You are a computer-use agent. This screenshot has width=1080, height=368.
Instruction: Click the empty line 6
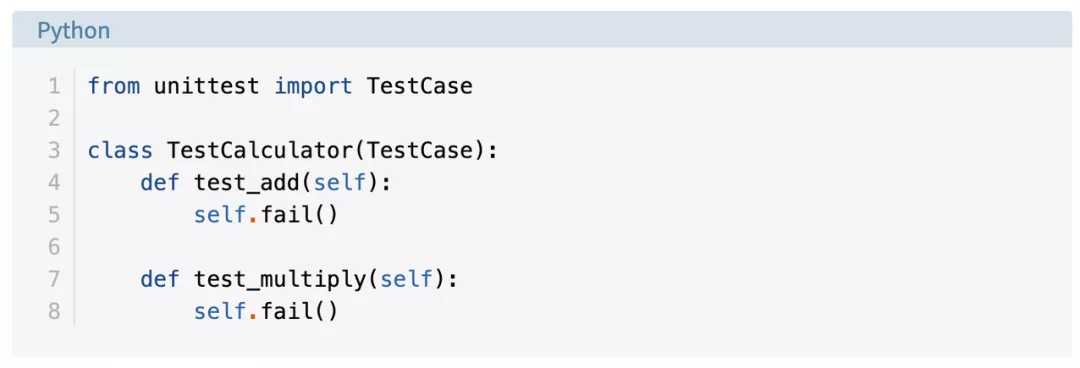pyautogui.click(x=572, y=247)
